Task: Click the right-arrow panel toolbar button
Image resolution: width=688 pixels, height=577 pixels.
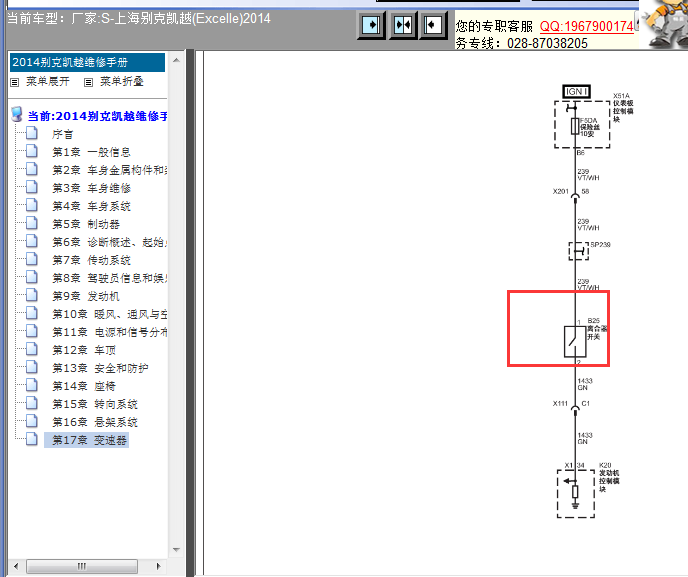Action: tap(371, 25)
